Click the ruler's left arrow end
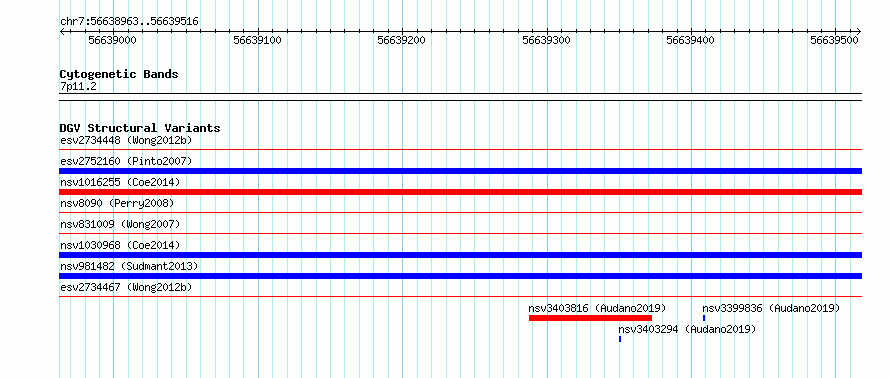Viewport: 890px width, 378px height. (62, 31)
